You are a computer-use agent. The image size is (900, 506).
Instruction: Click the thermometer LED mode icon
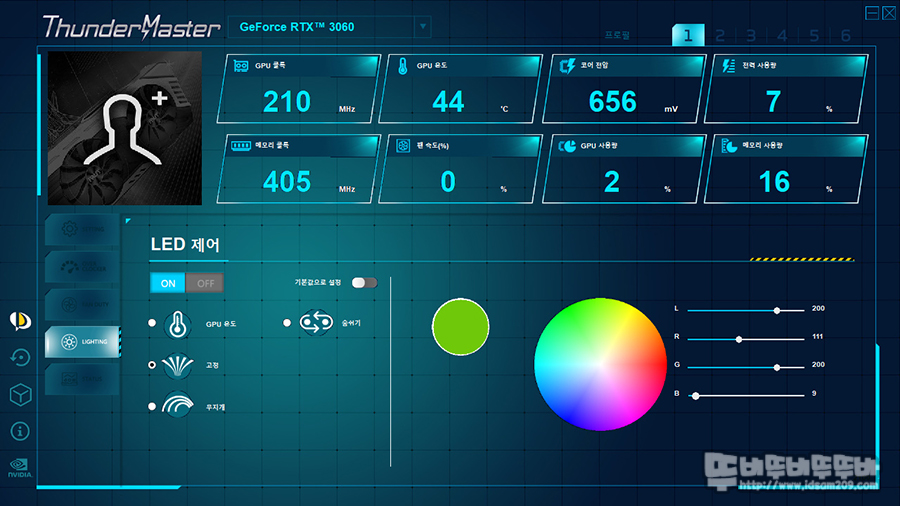click(177, 324)
